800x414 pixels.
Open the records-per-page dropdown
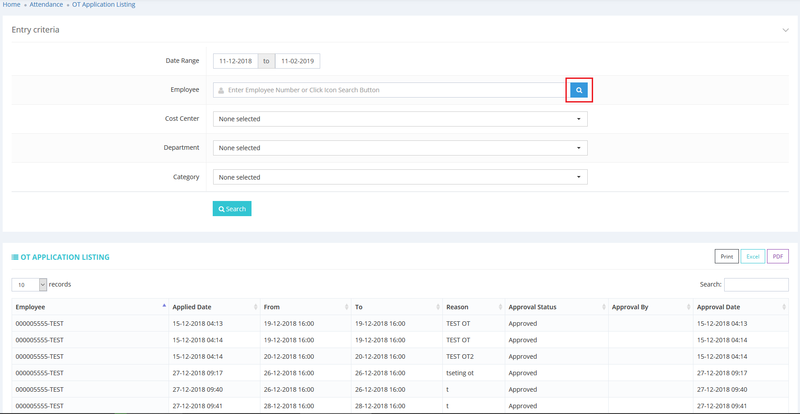tap(29, 285)
